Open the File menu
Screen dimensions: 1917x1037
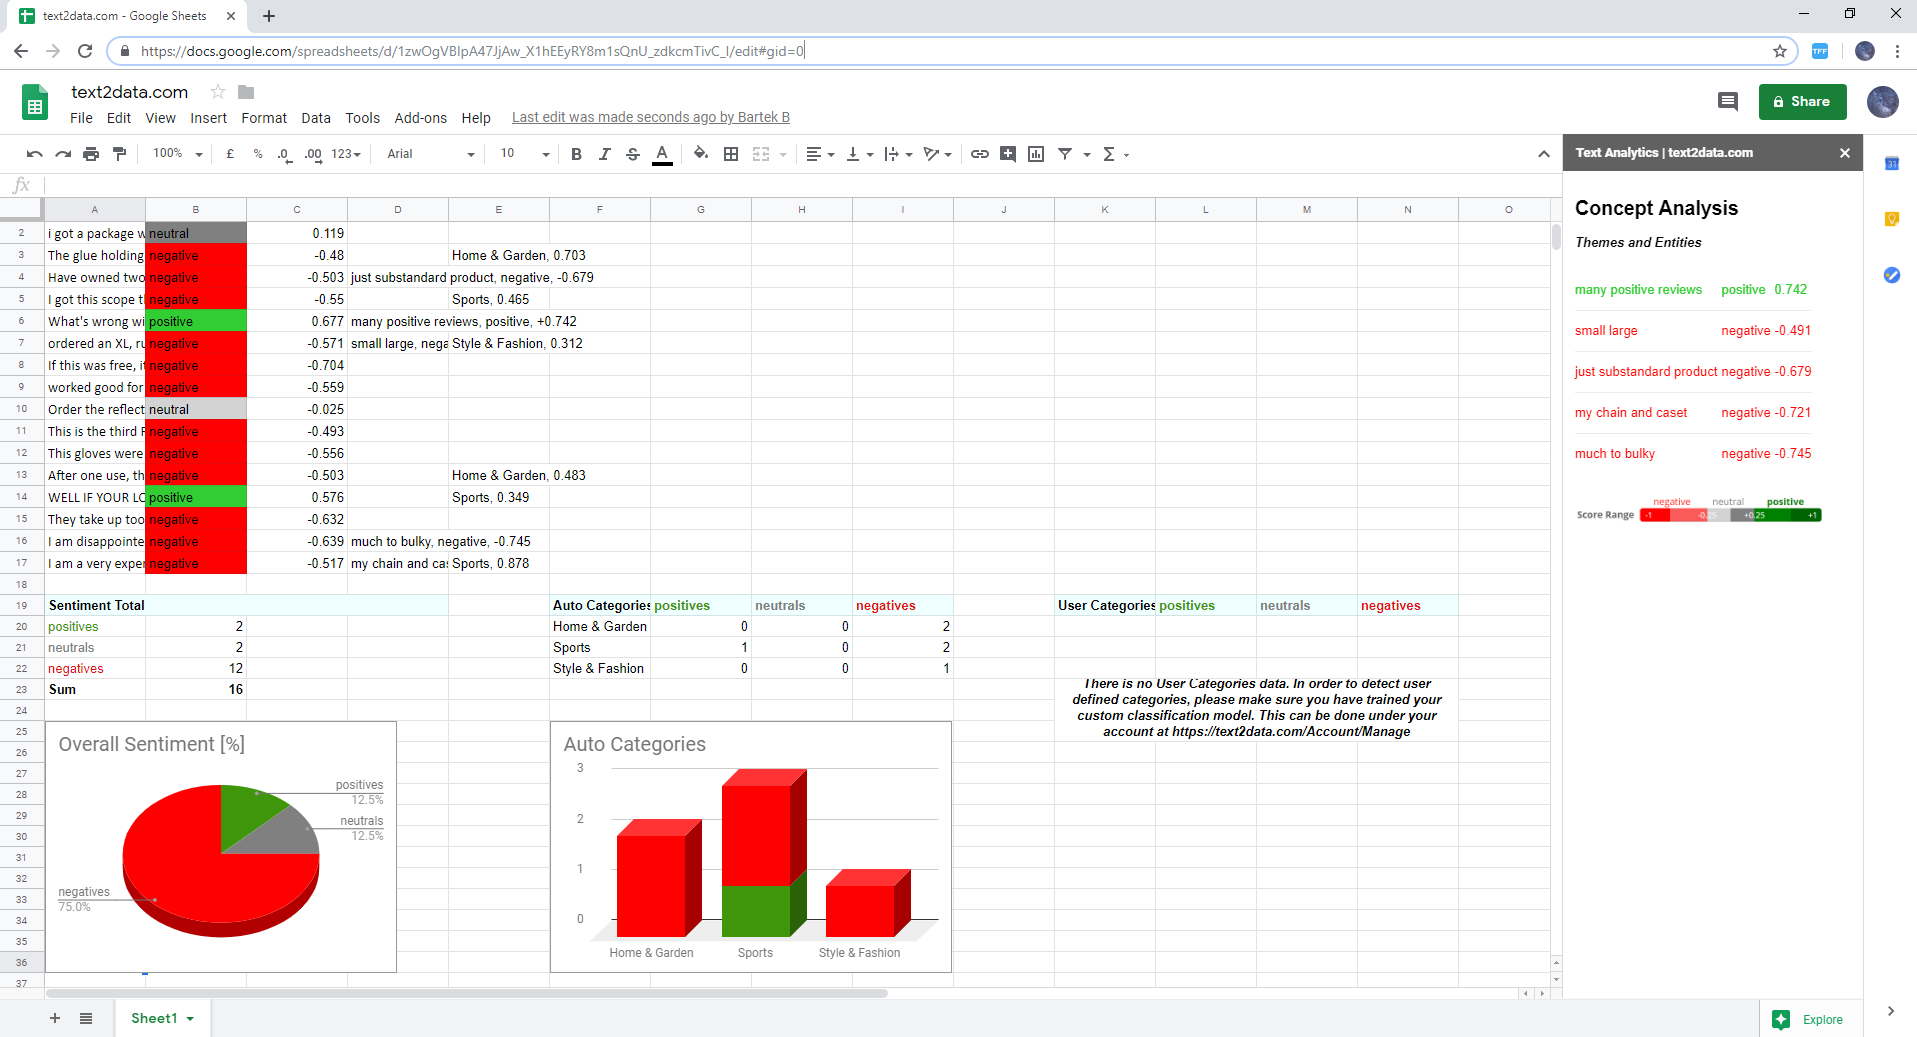[x=81, y=118]
